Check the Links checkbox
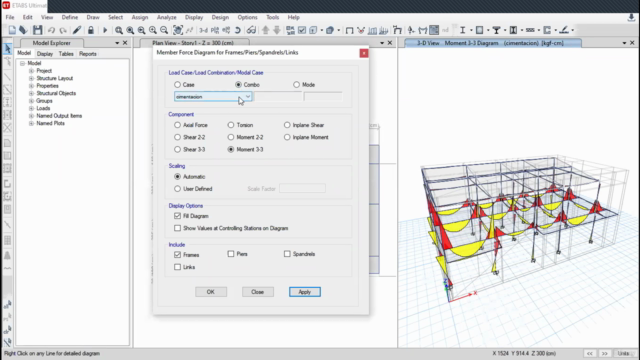 [x=177, y=267]
